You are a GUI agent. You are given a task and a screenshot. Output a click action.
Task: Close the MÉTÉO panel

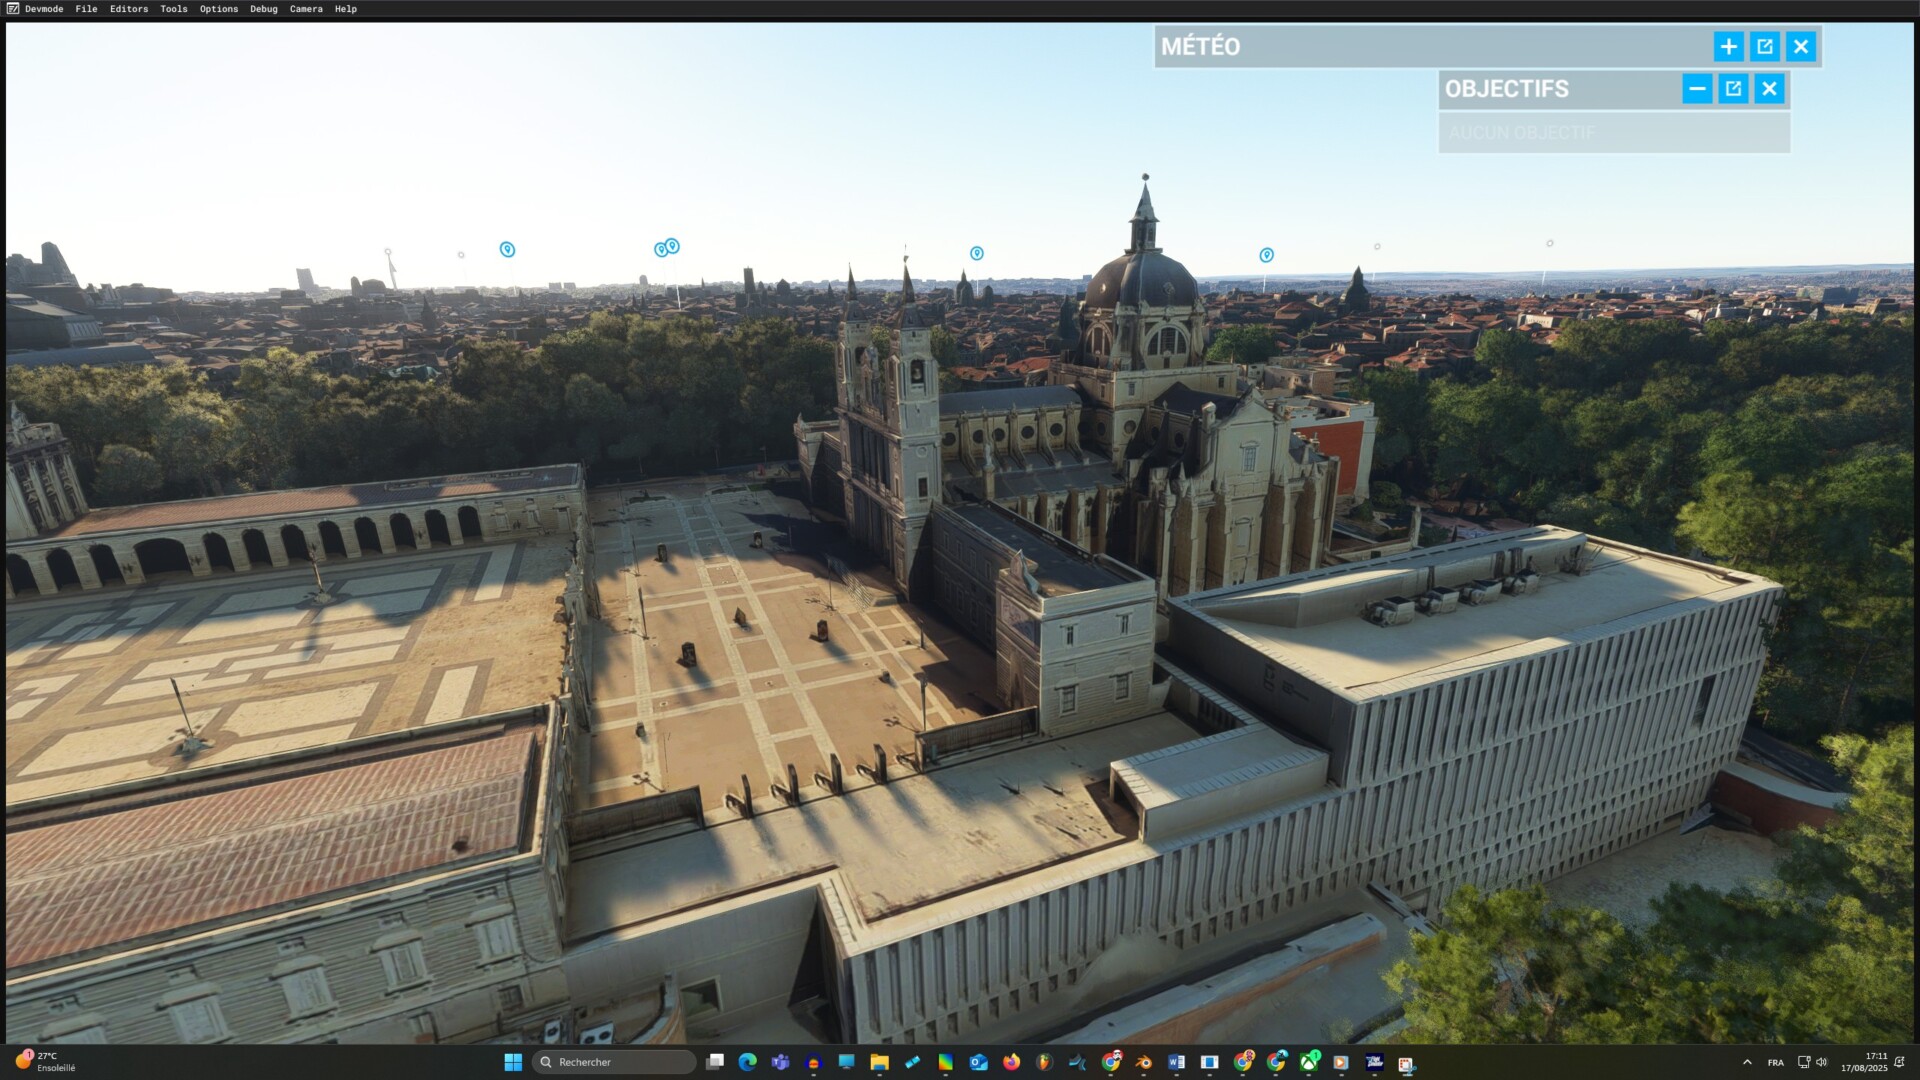tap(1801, 47)
